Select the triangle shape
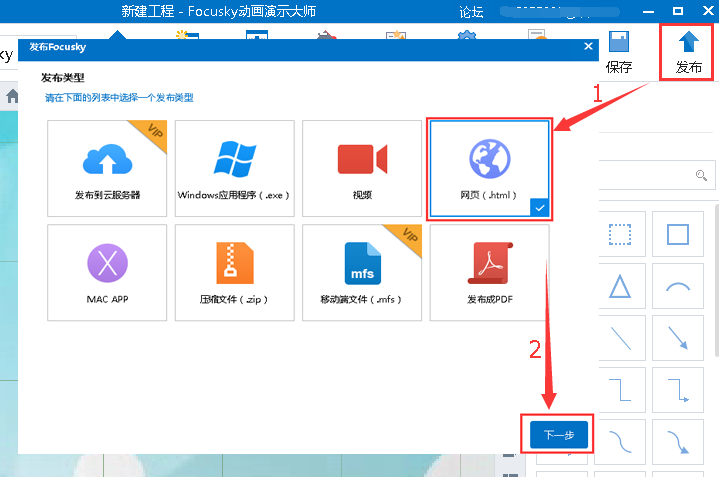This screenshot has width=719, height=477. point(619,286)
